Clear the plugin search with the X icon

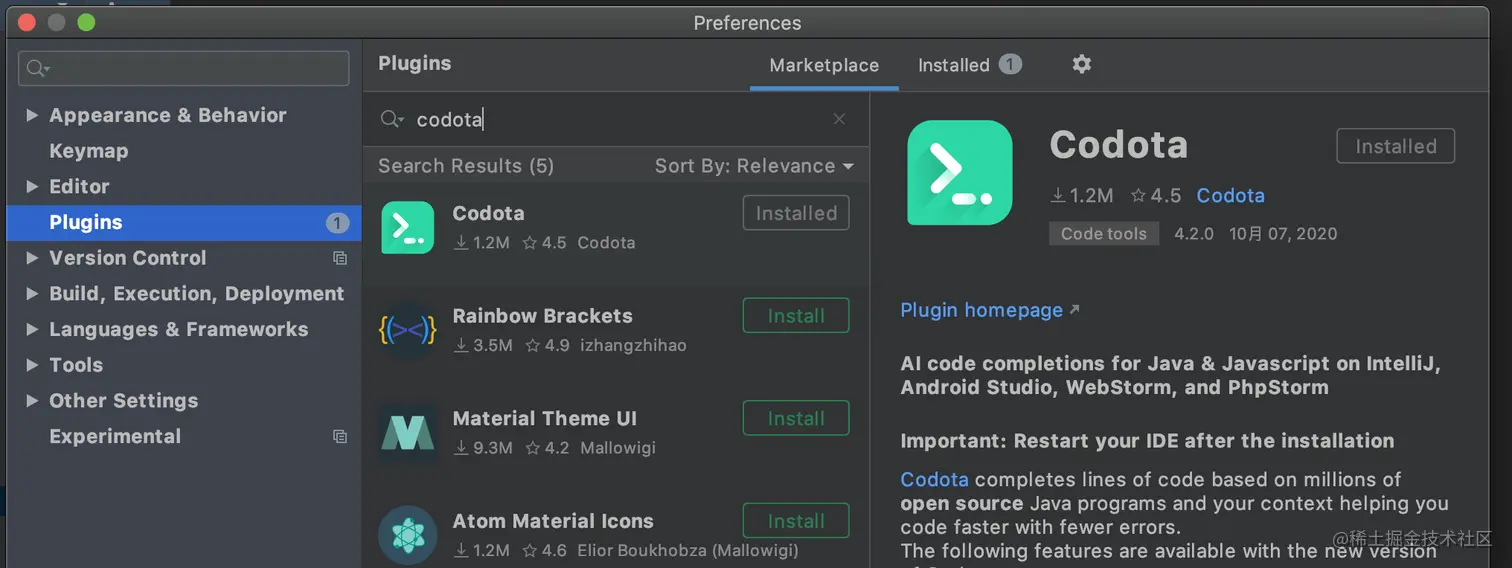[839, 120]
